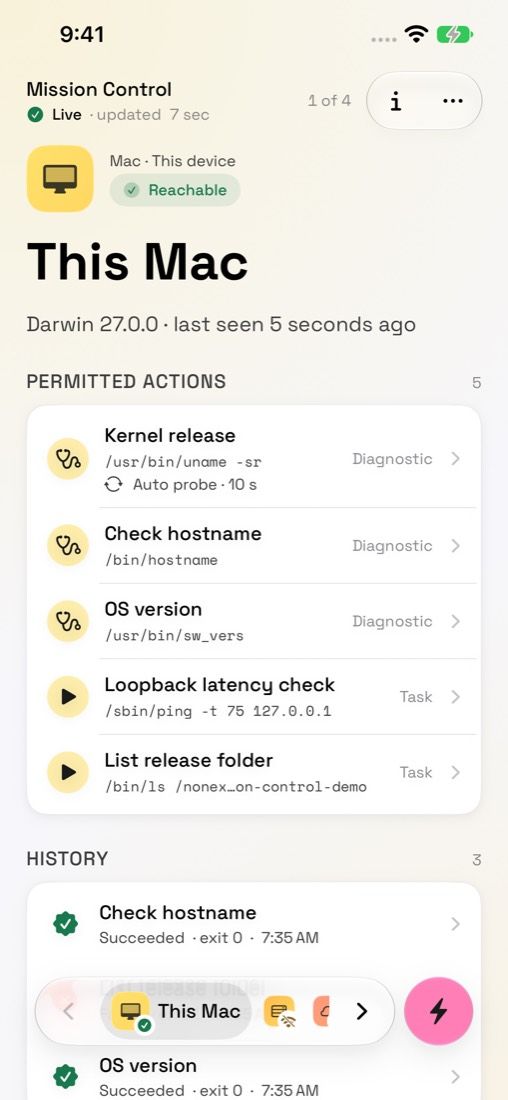Tap the HISTORY section header
Viewport: 508px width, 1100px height.
(x=67, y=859)
